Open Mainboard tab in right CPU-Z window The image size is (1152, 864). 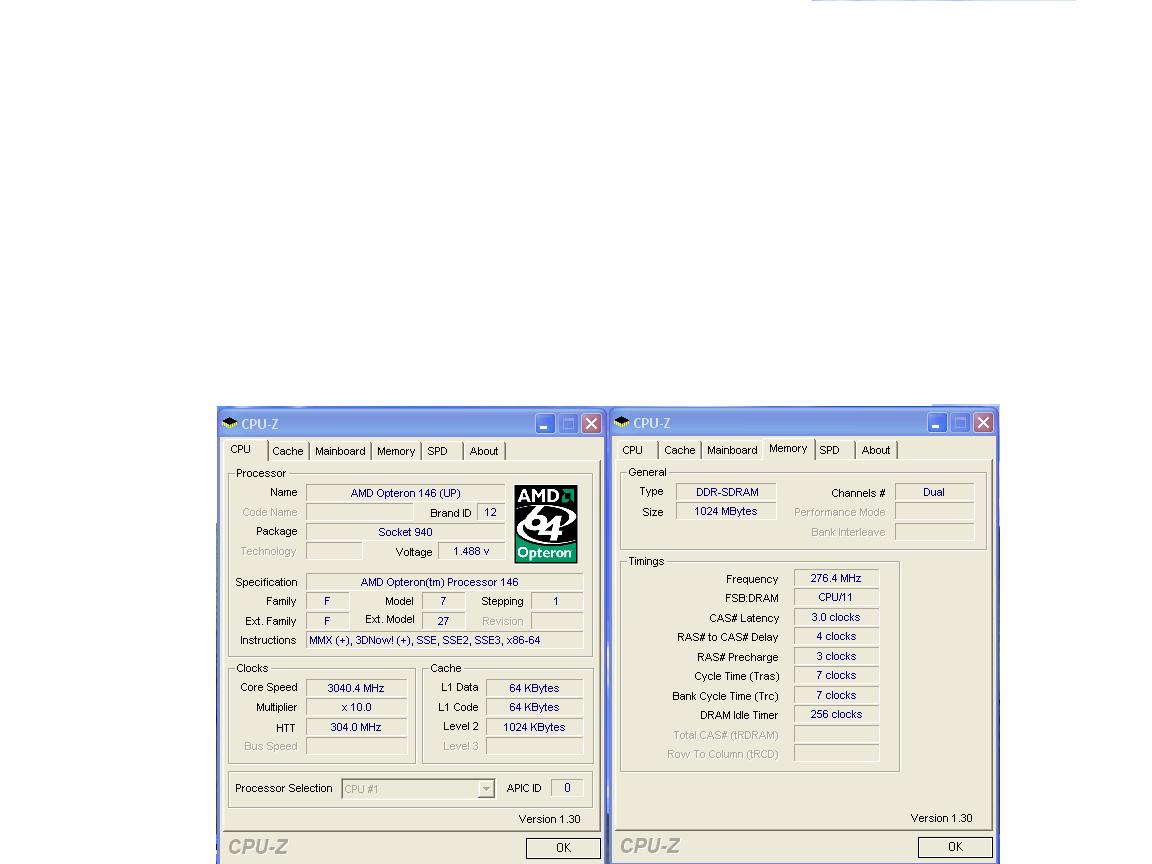pos(732,450)
